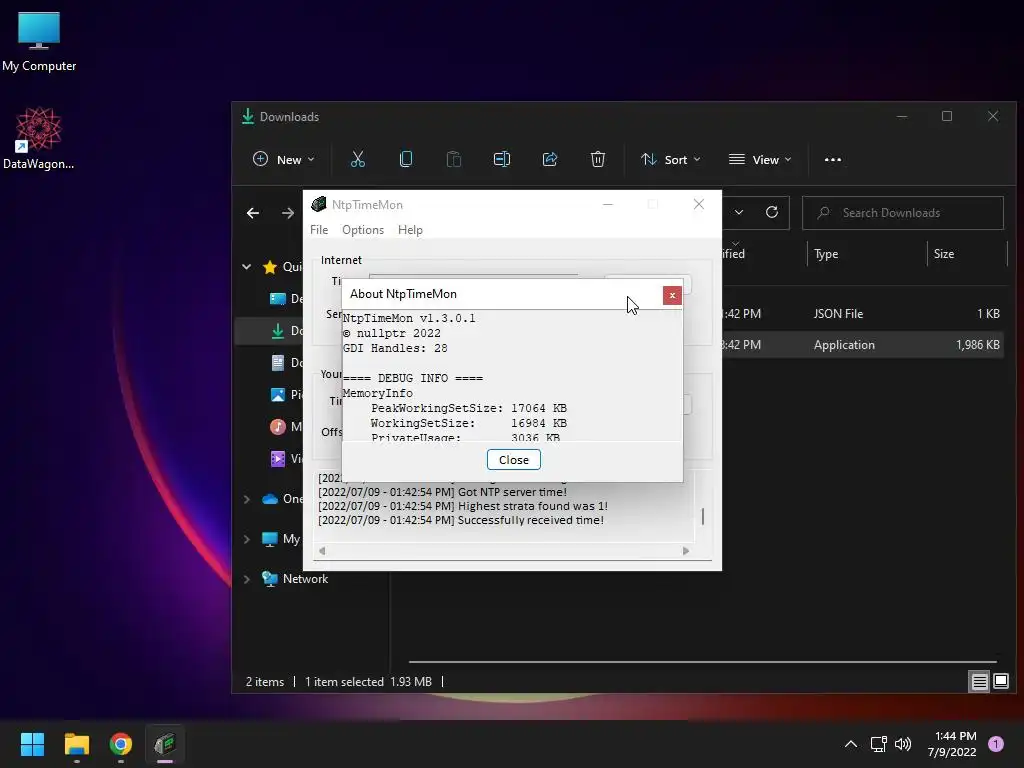Click the network icon in system tray
The image size is (1024, 768).
[878, 744]
